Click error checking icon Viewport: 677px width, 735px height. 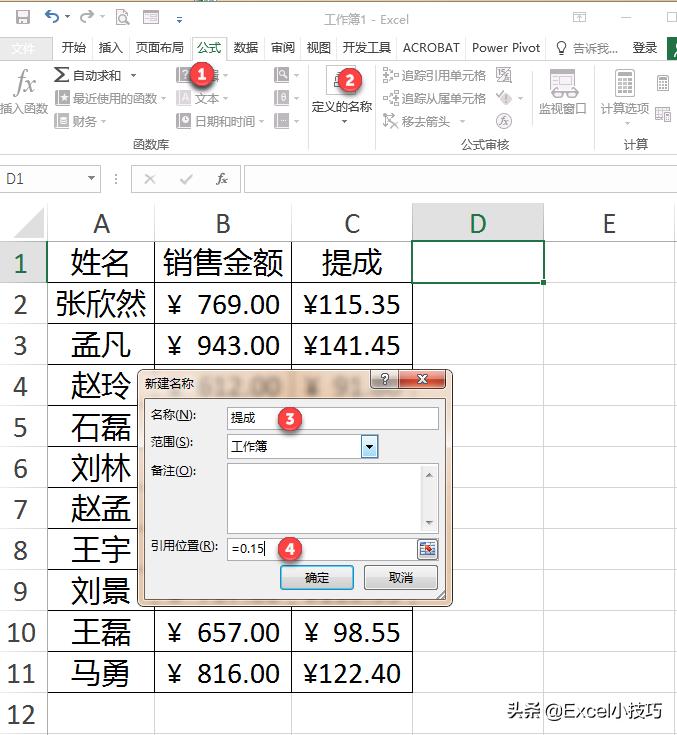[504, 98]
